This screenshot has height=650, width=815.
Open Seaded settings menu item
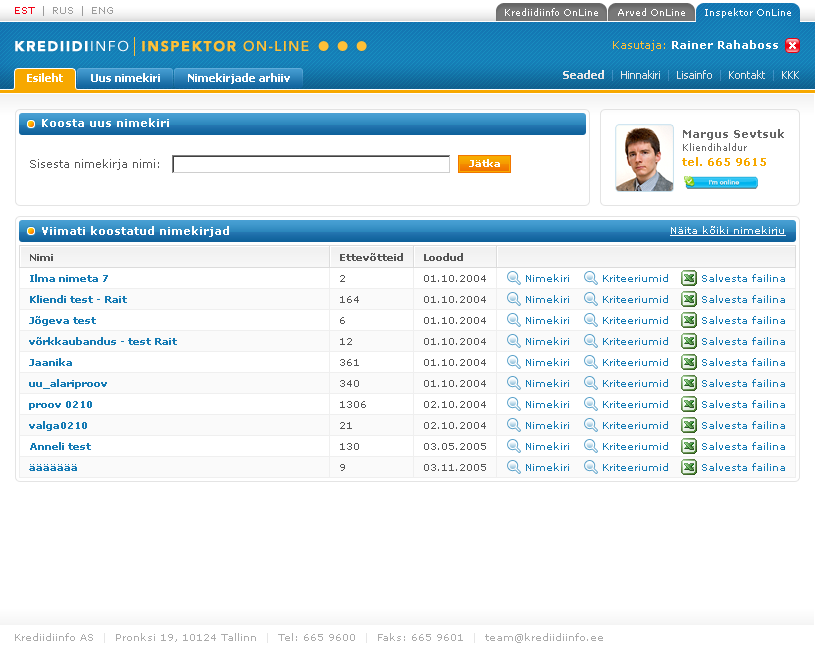click(583, 75)
